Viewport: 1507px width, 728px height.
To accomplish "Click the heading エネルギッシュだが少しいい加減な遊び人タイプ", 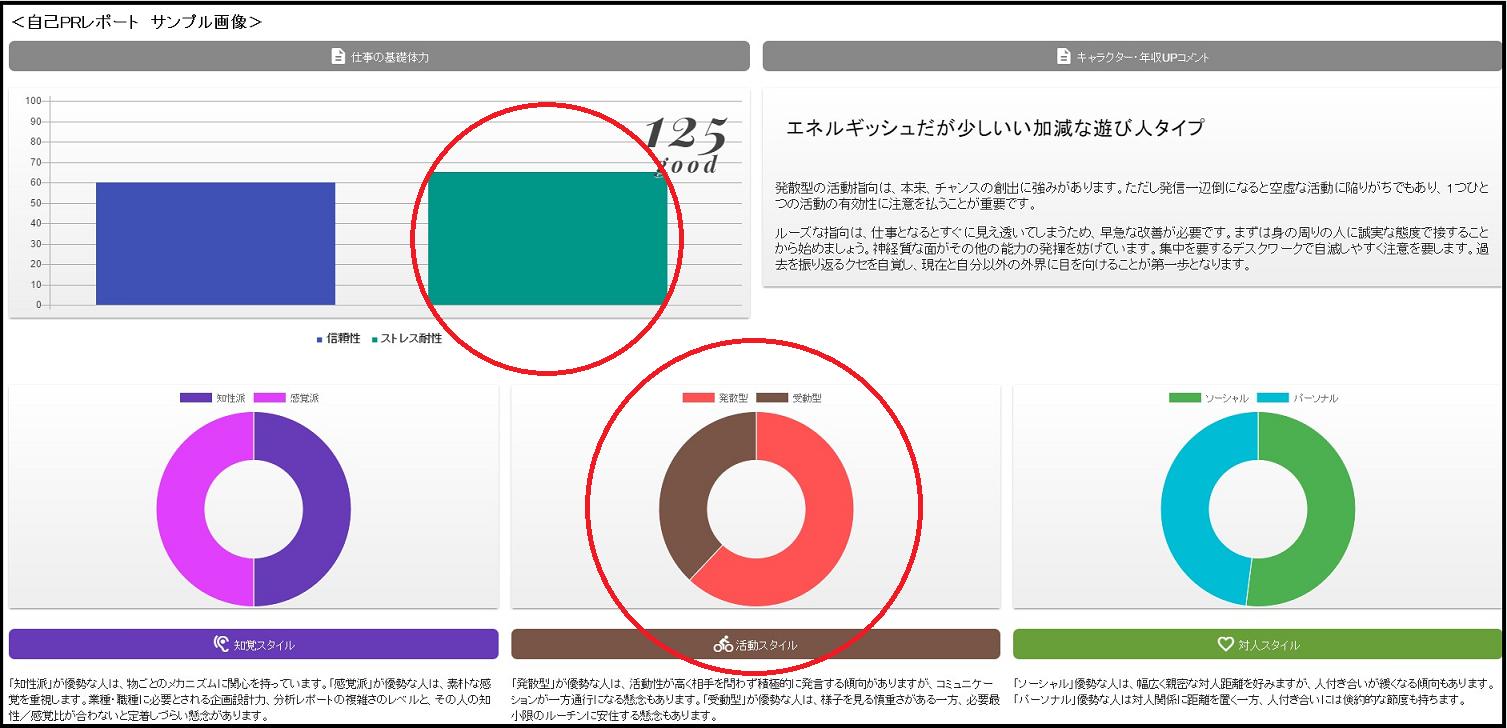I will pyautogui.click(x=995, y=128).
